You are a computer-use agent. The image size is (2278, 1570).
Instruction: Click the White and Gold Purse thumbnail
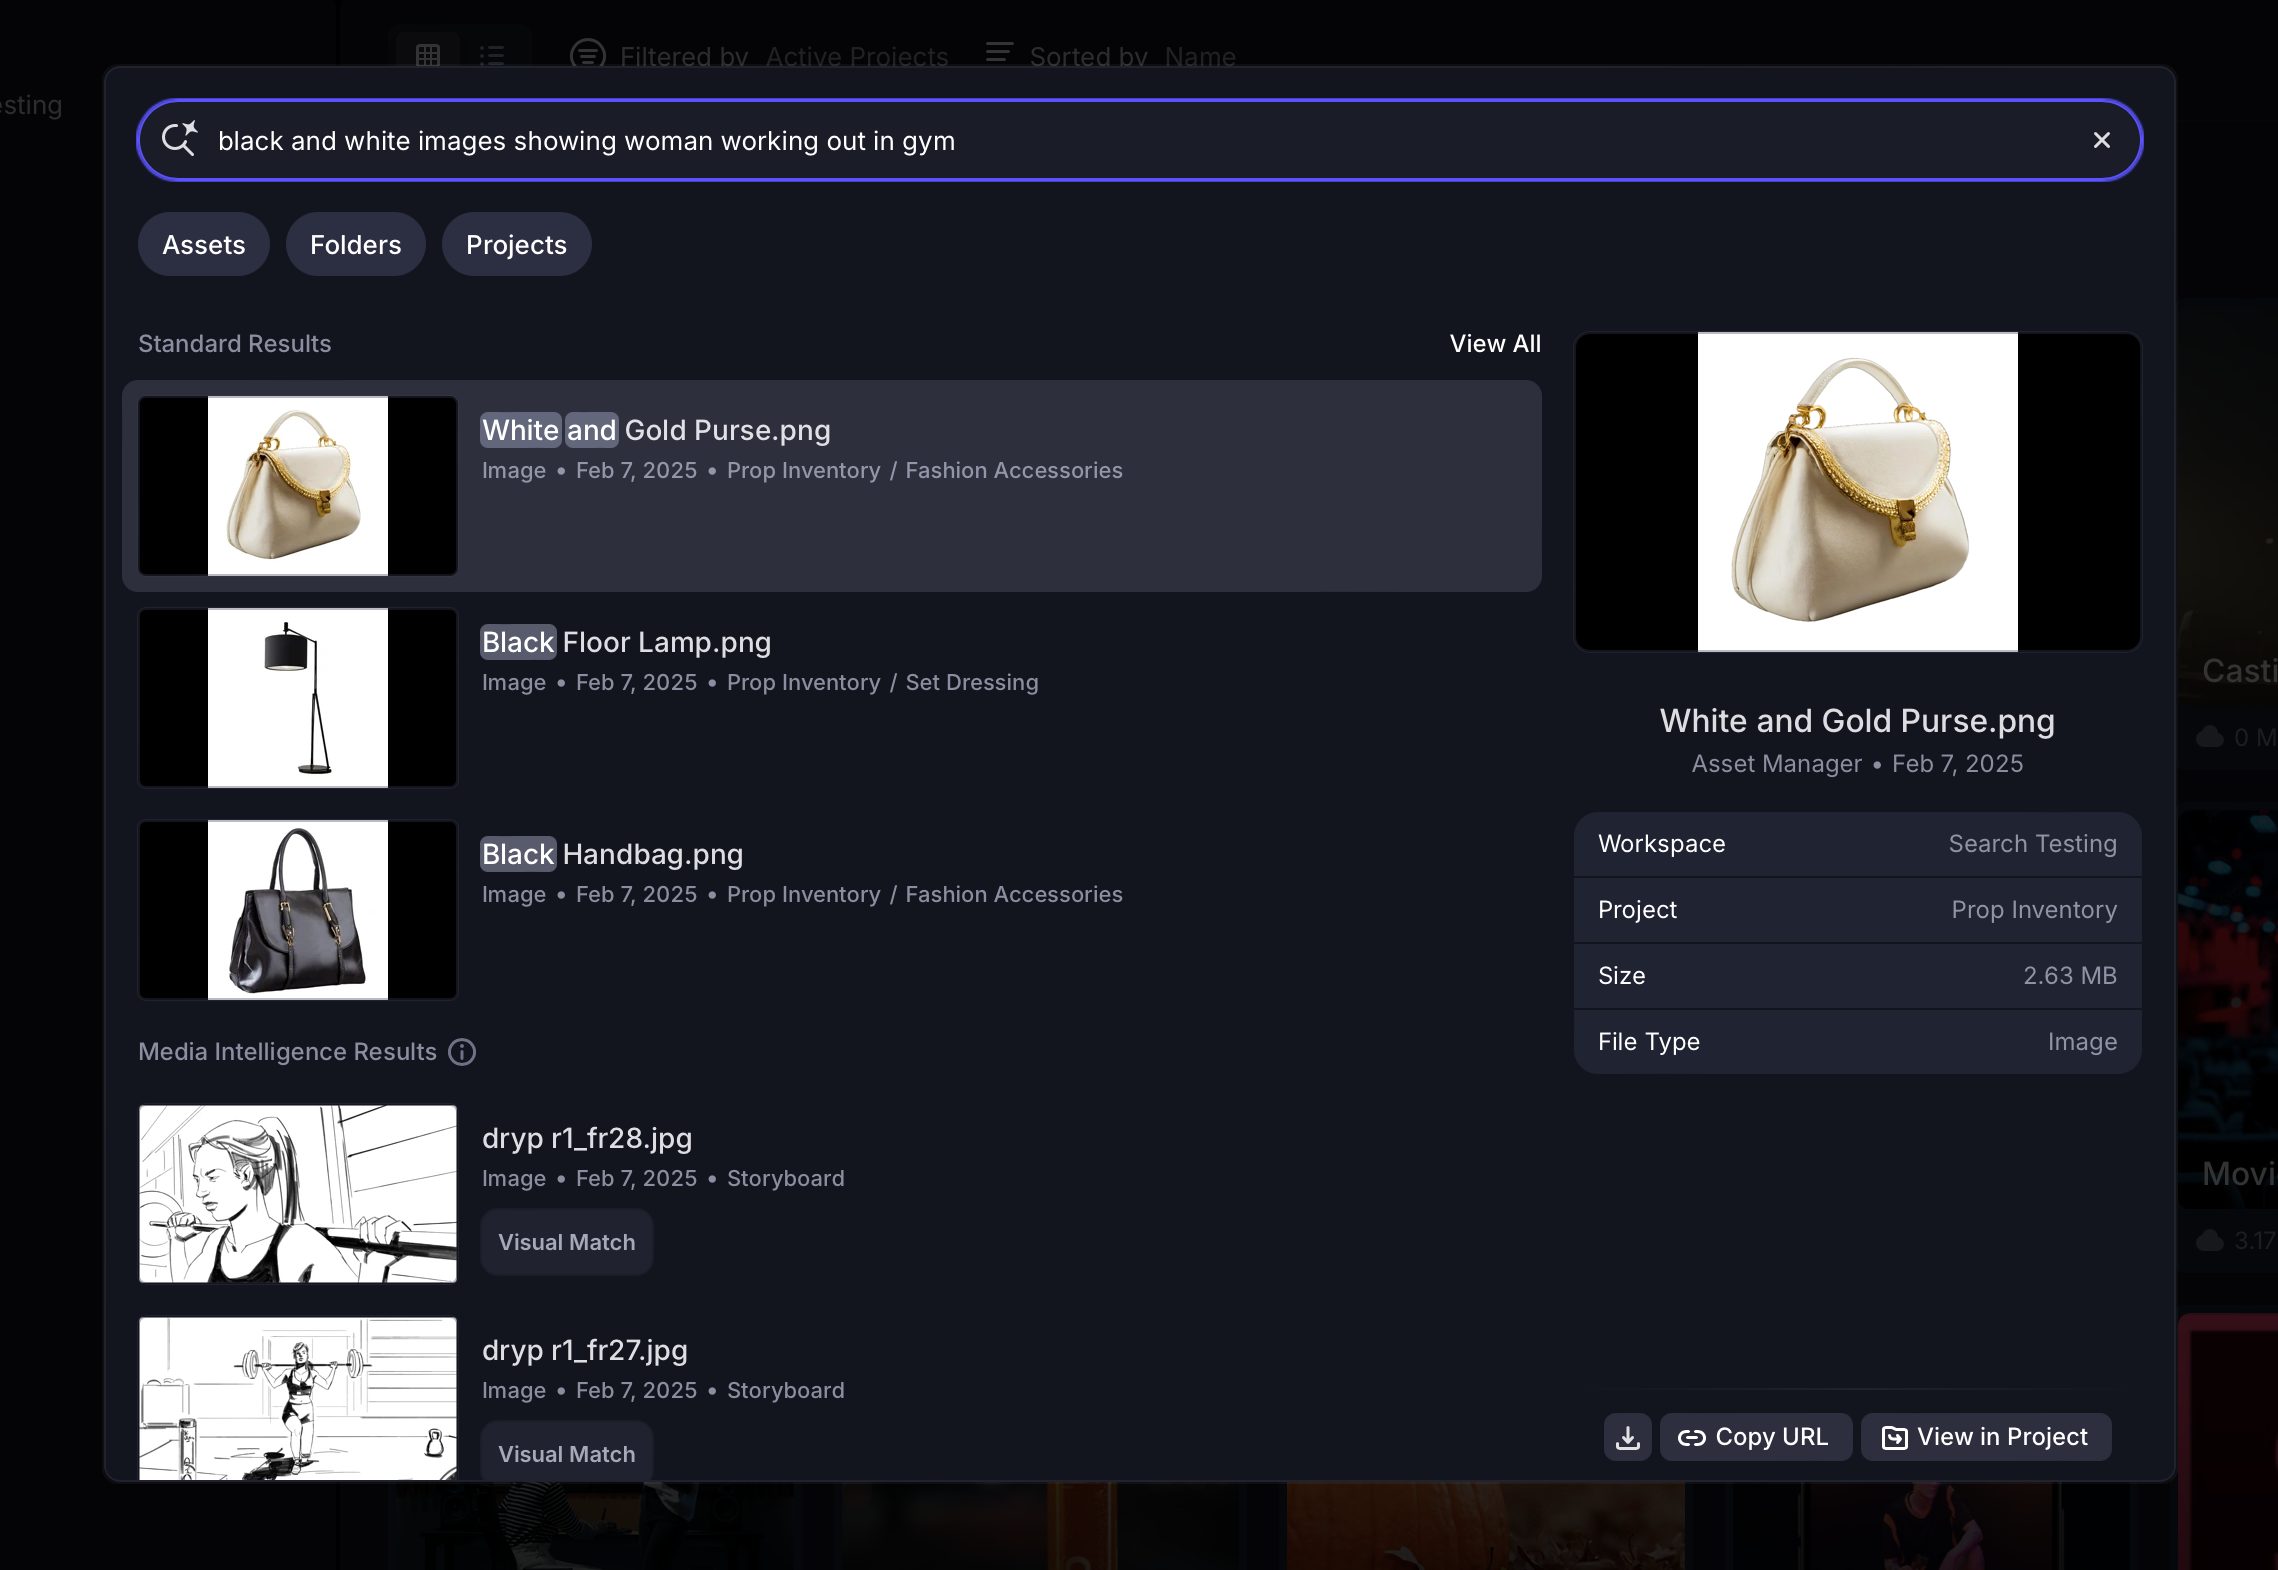298,486
